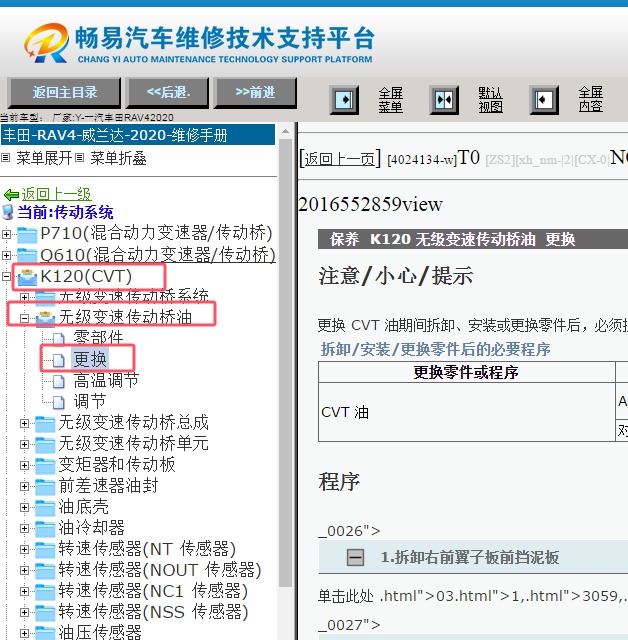628x640 pixels.
Task: Expand all menus via 菜单展开
Action: click(x=44, y=158)
